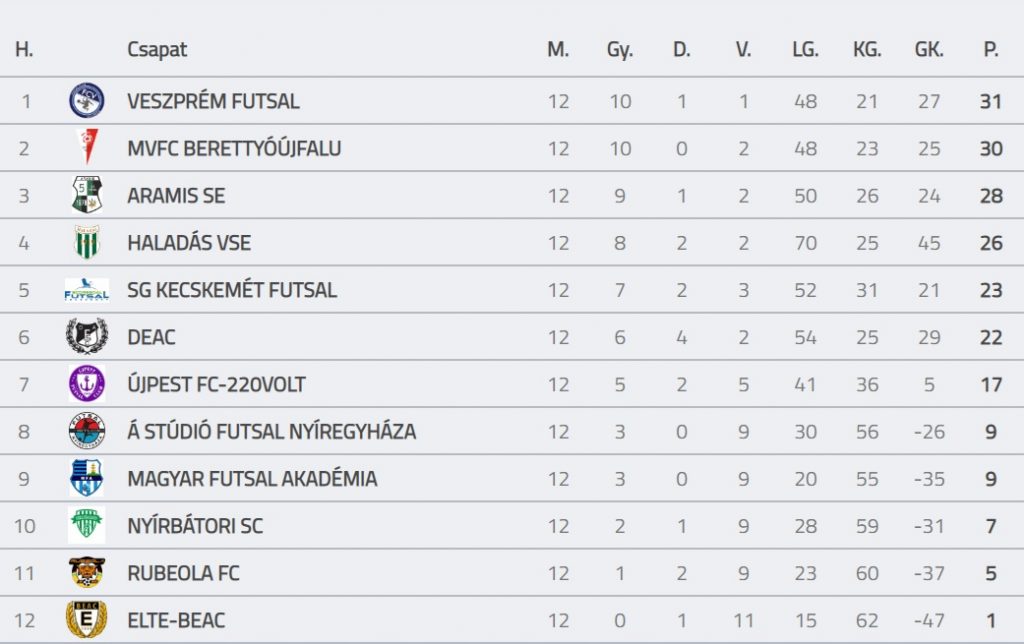Open the Haladás VSE crest icon

86,243
